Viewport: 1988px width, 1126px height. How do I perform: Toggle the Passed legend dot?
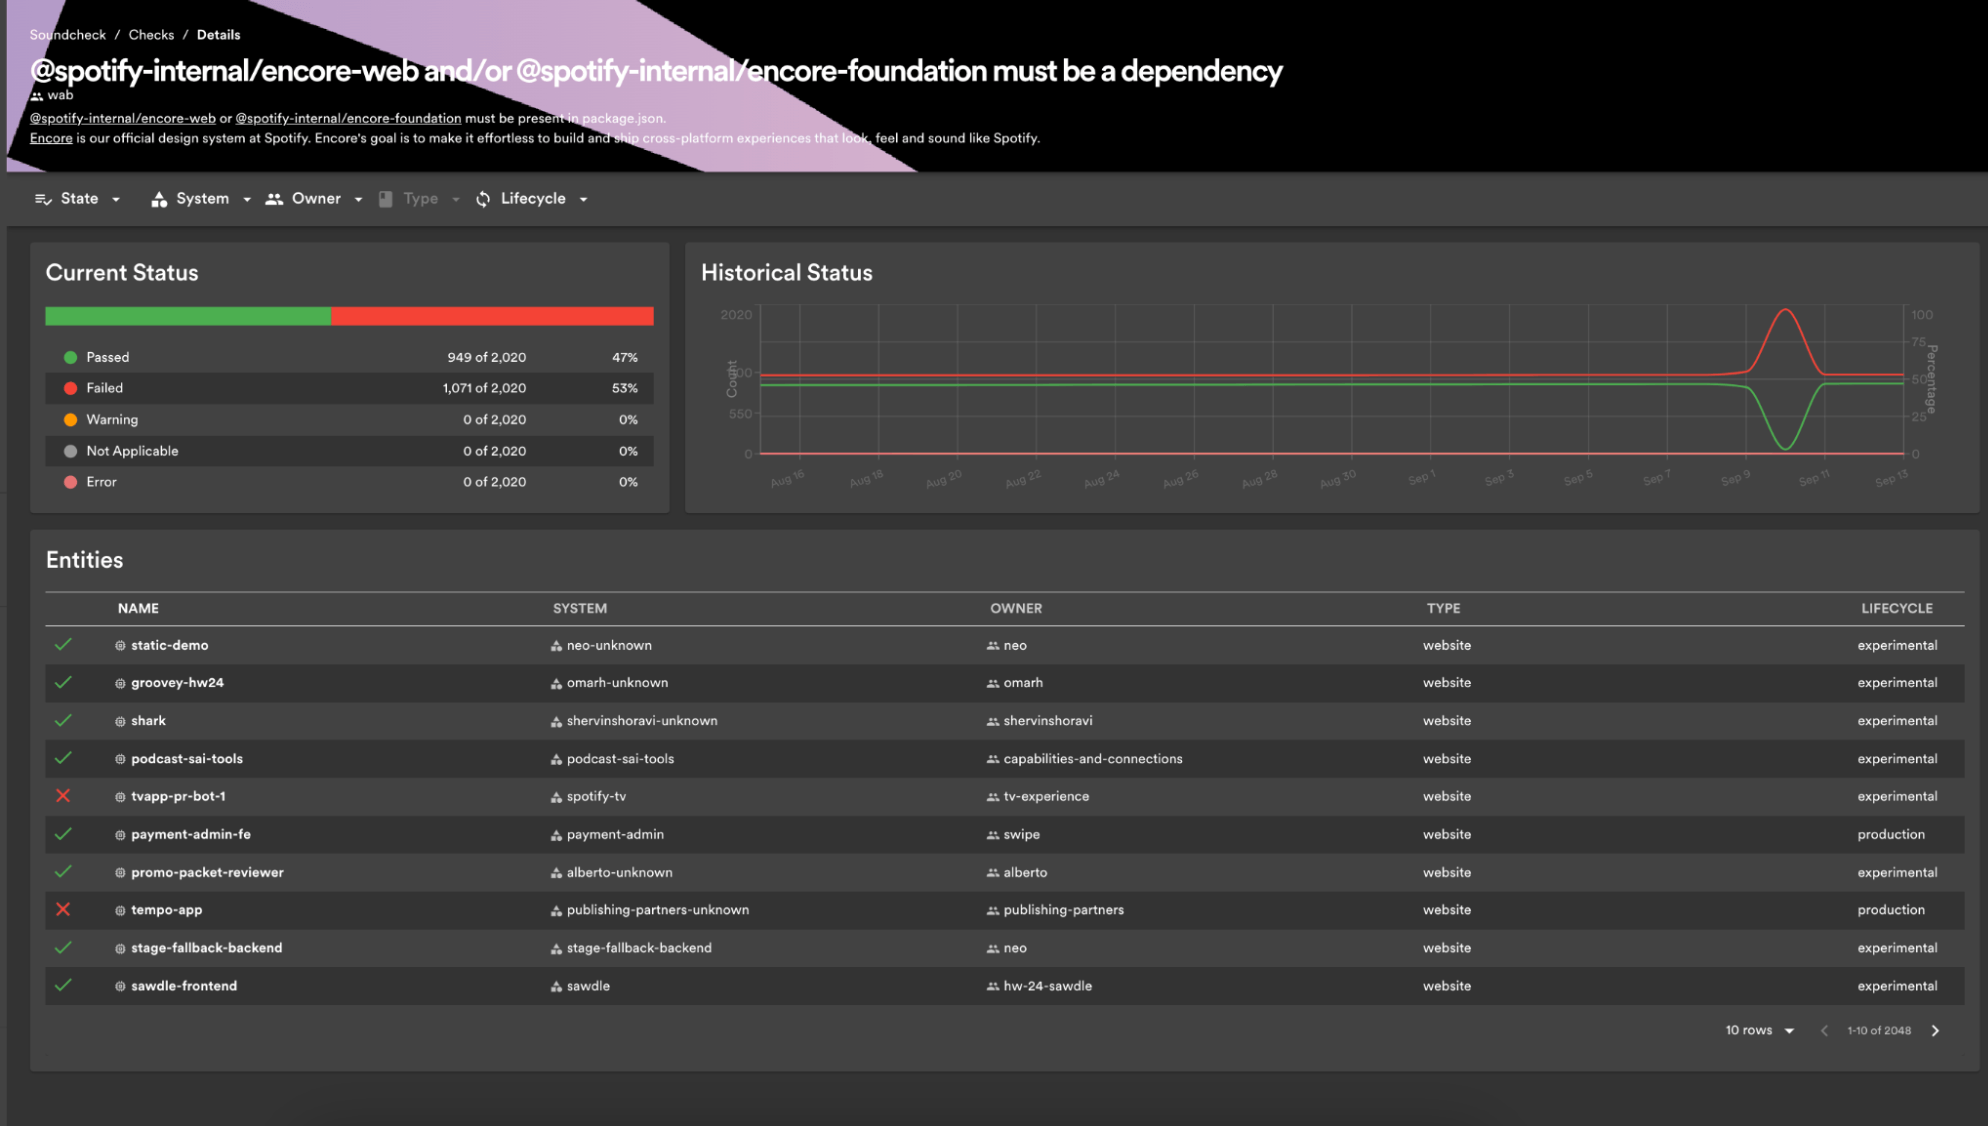tap(69, 356)
